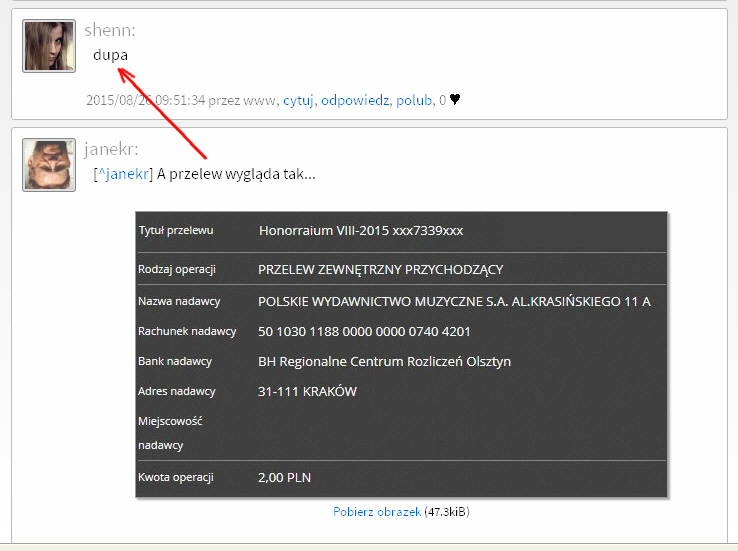Select 'BH Regionalne Centrum Rozliczeń Olsztyn'
738x551 pixels.
384,362
